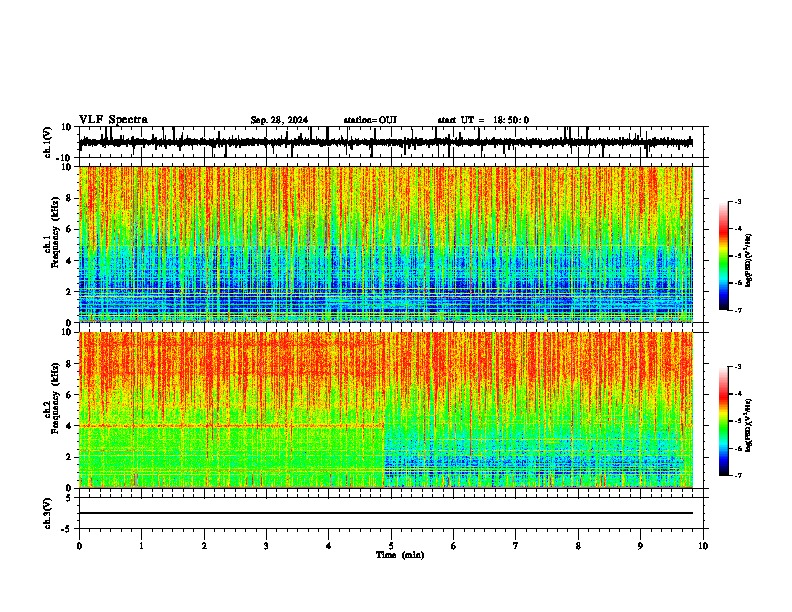
Task: Click the "10" tick on the time axis
Action: click(x=703, y=546)
